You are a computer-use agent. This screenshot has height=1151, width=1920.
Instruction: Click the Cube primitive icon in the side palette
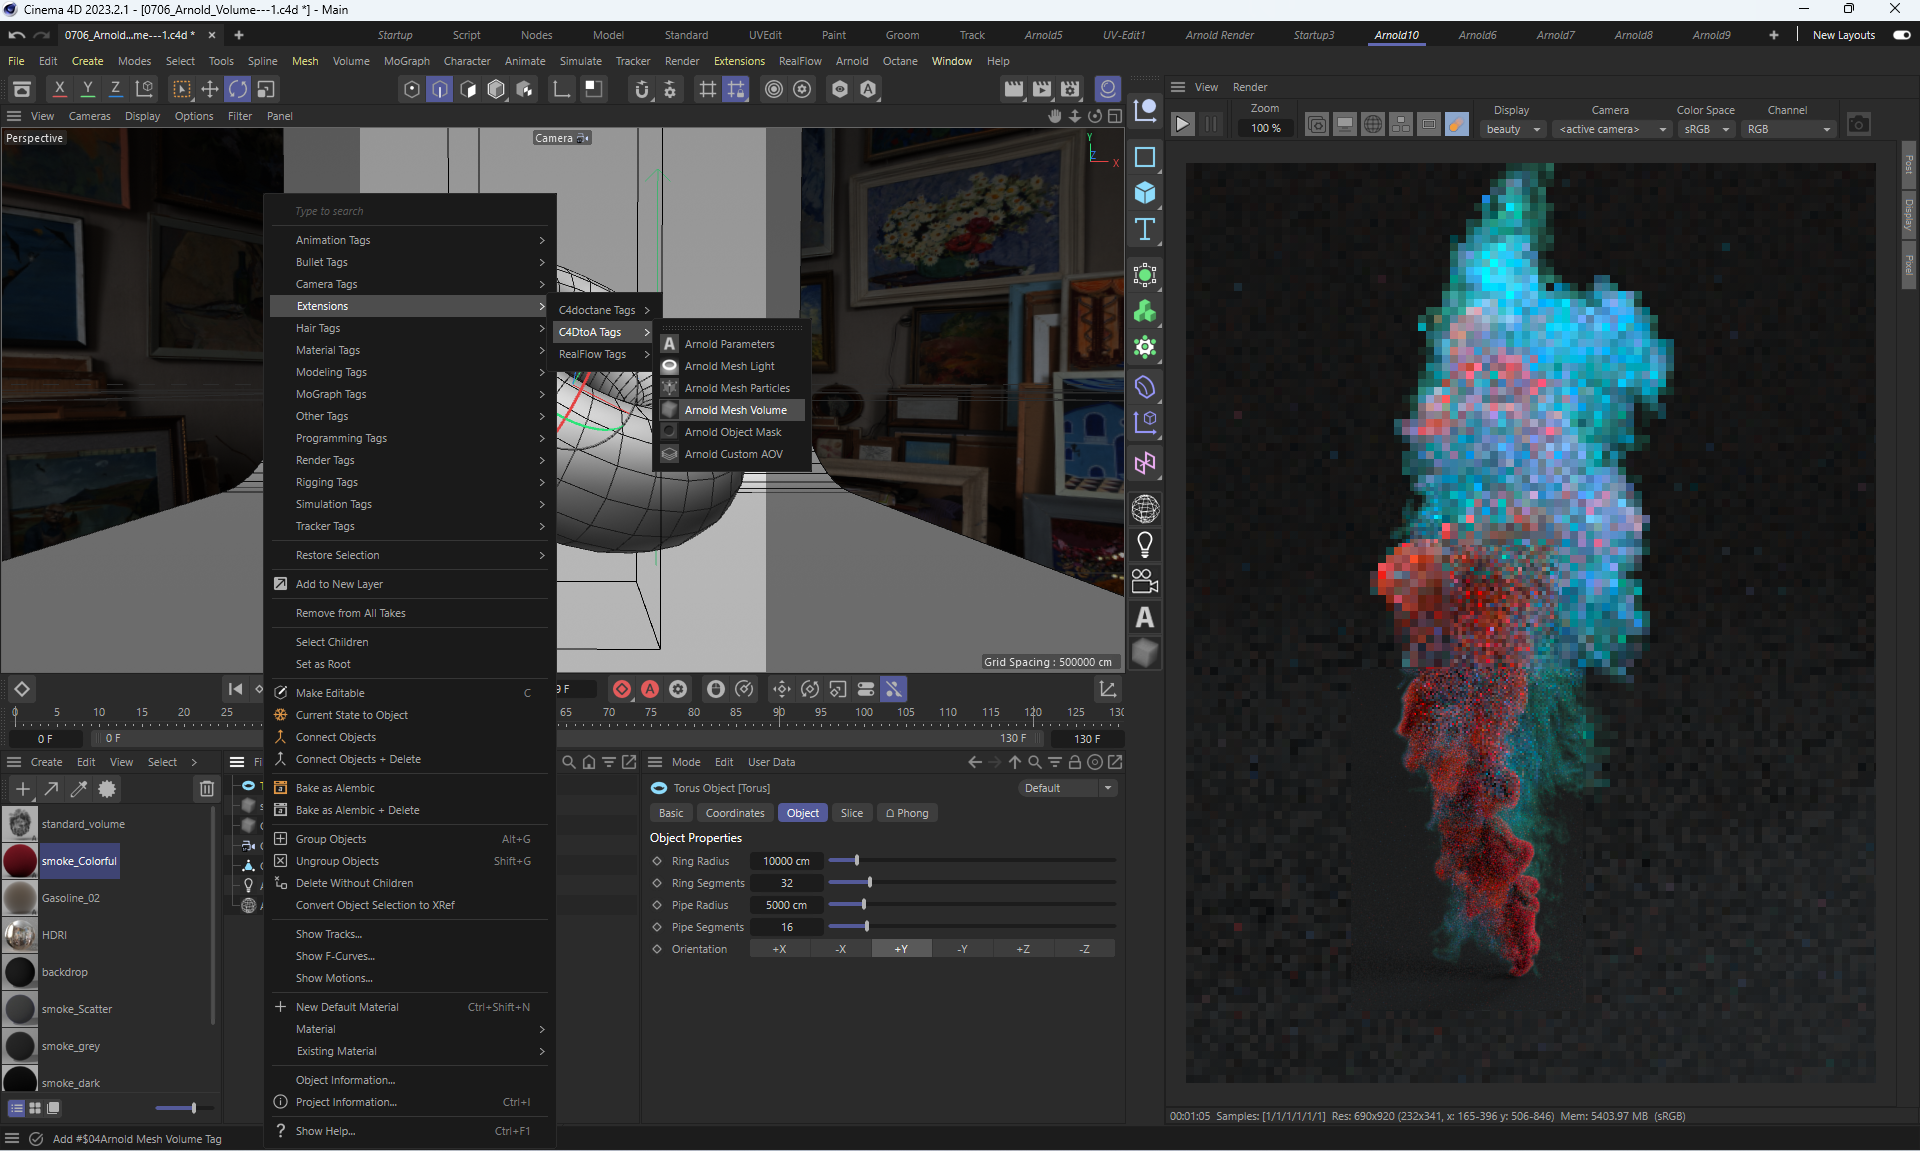point(1145,192)
